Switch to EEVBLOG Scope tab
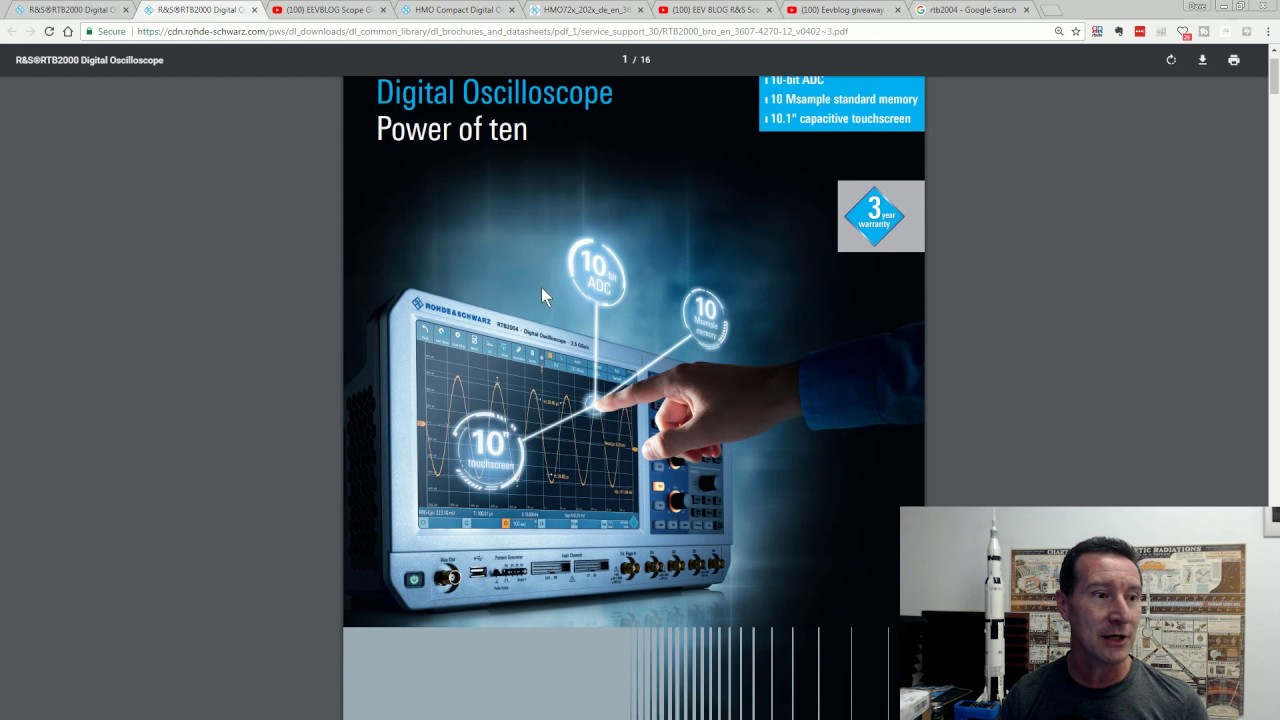This screenshot has height=720, width=1280. point(328,10)
